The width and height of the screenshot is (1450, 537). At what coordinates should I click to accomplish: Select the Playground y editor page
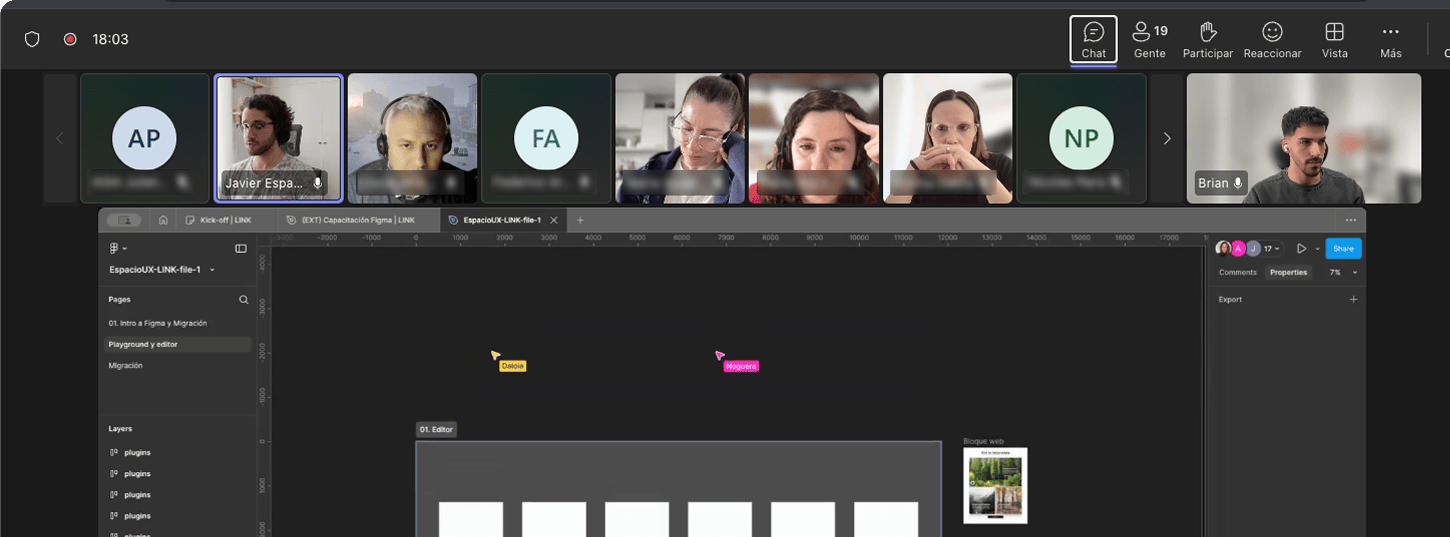(x=176, y=344)
